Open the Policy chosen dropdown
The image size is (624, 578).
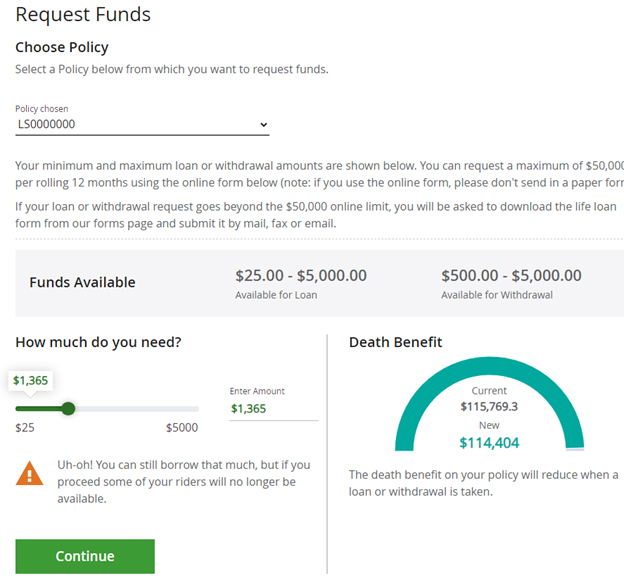click(x=142, y=125)
